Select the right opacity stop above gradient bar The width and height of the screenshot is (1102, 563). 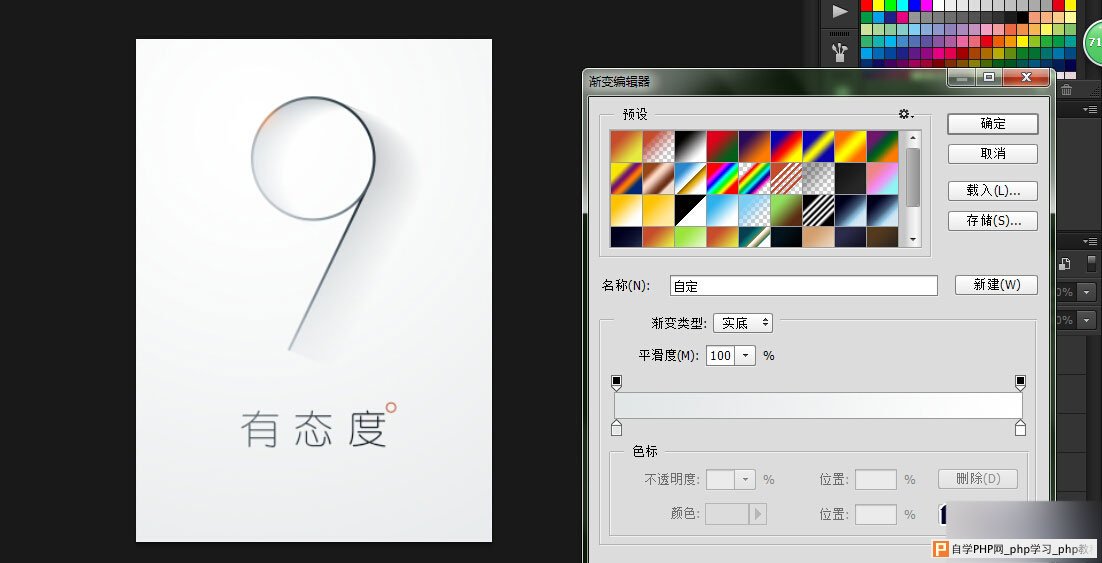point(1020,383)
